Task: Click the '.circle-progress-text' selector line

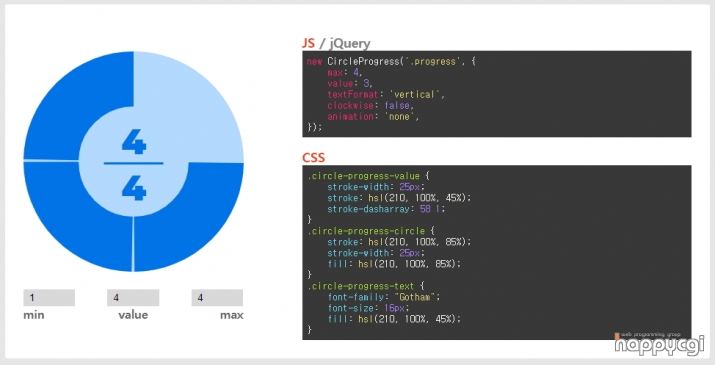Action: point(366,286)
